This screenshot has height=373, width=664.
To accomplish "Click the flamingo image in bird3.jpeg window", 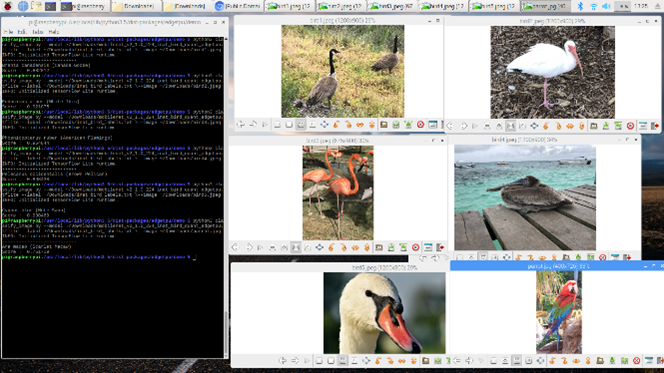I will pyautogui.click(x=338, y=193).
